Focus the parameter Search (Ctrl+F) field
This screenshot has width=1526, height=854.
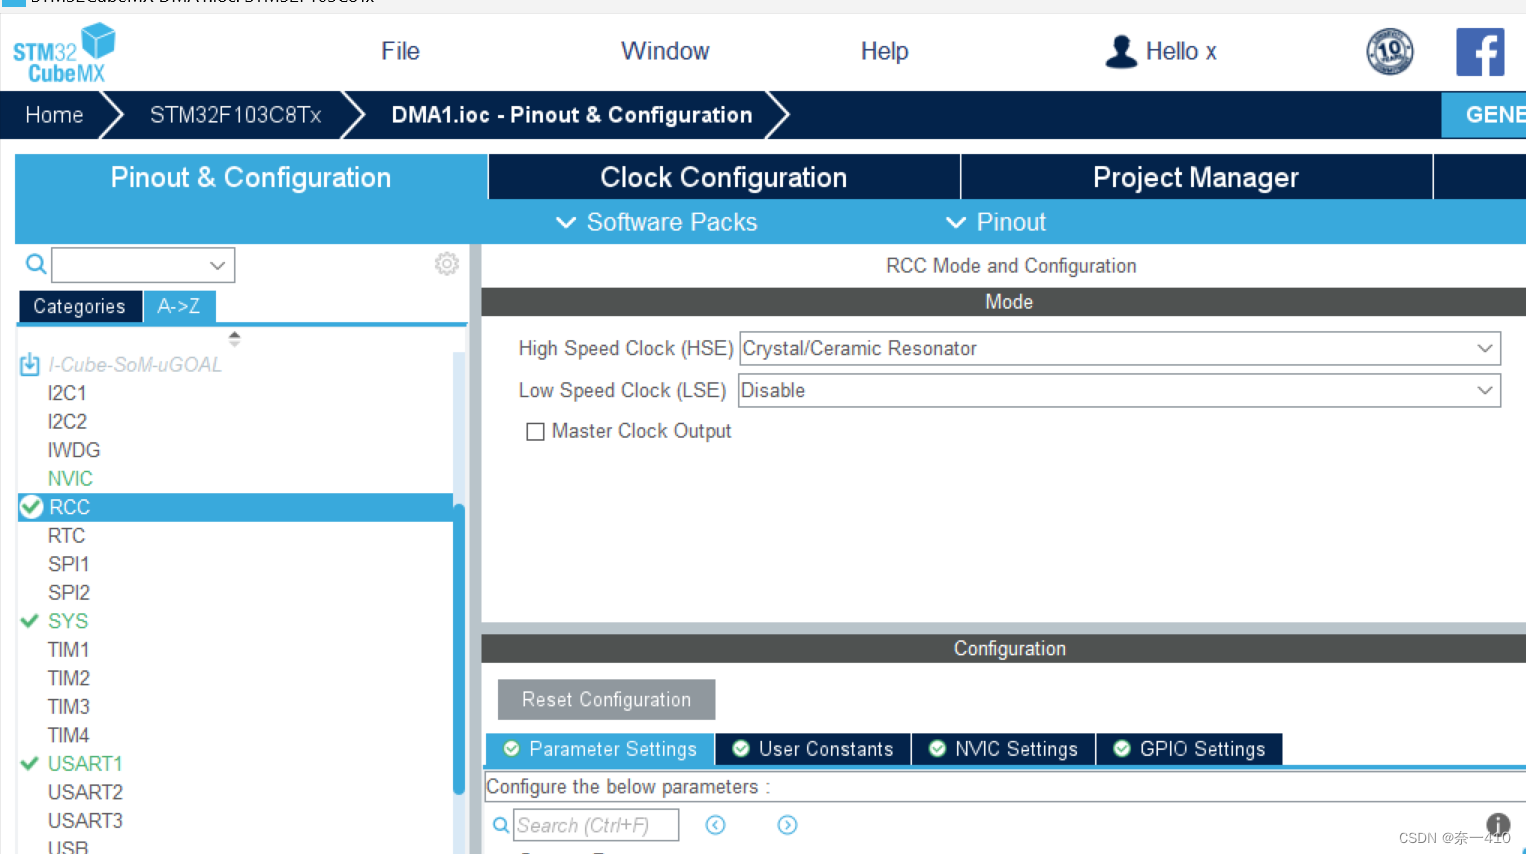point(596,825)
